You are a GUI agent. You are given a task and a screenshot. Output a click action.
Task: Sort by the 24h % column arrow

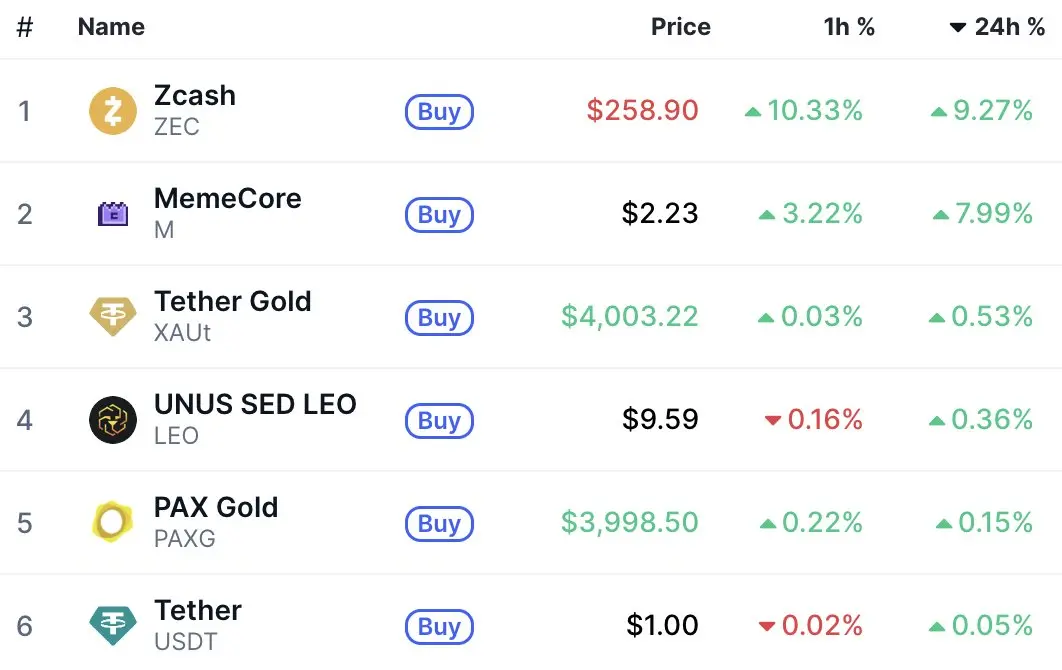(958, 28)
